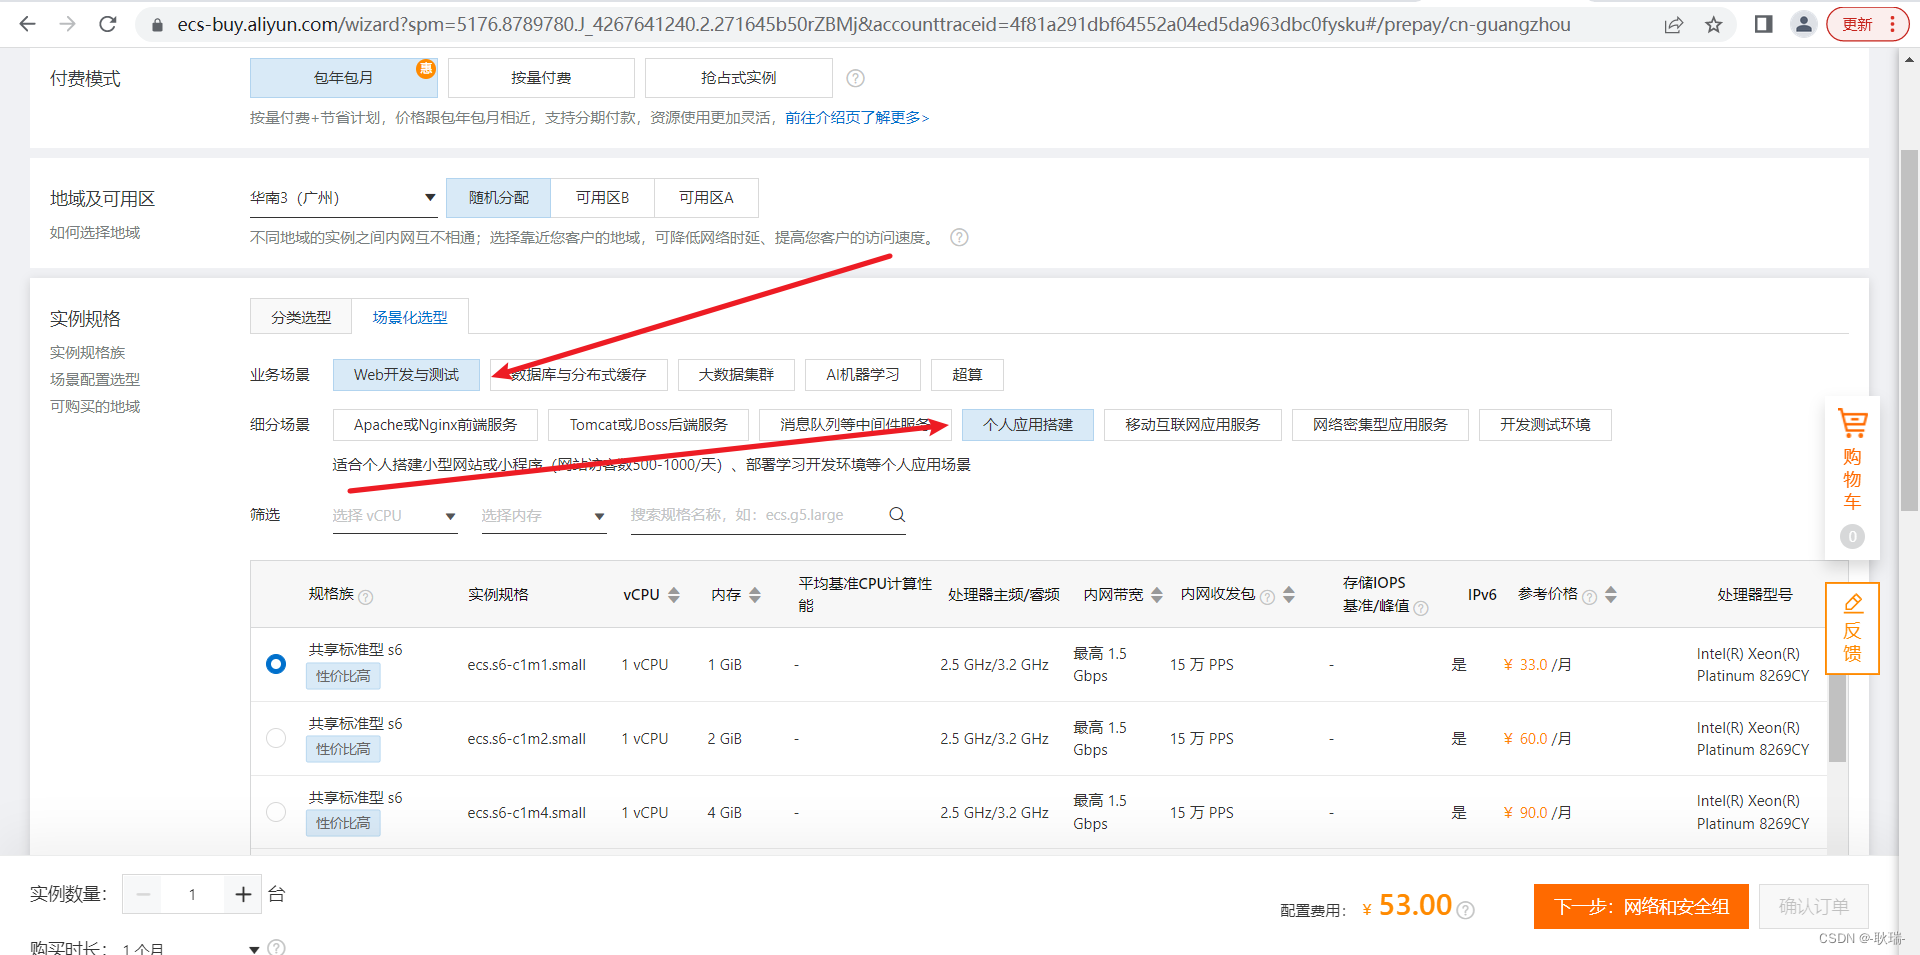
Task: Open help icon next to 参考价格
Action: coord(1589,597)
